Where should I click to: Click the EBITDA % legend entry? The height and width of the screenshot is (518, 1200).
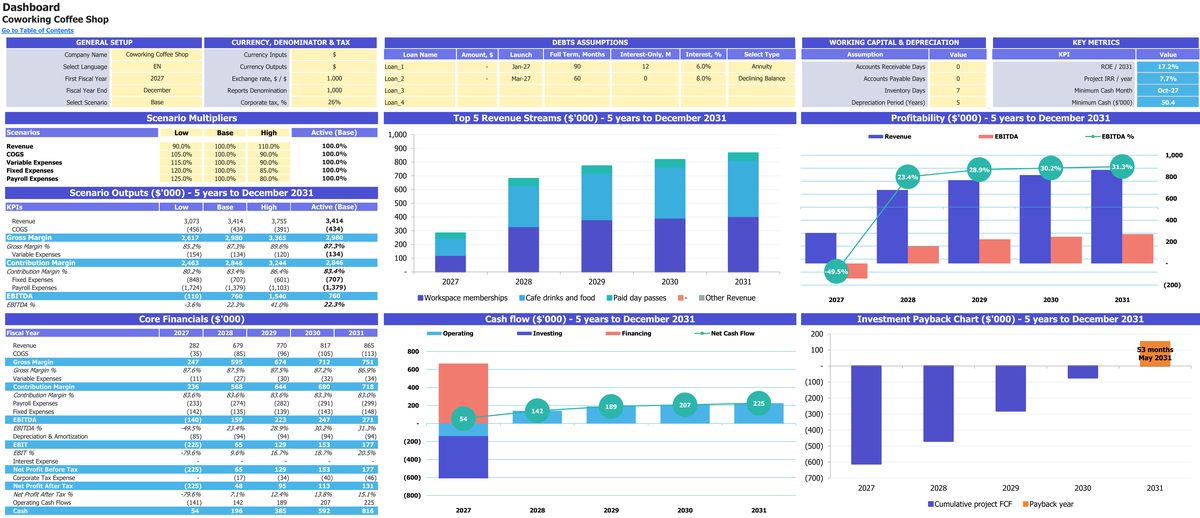pos(1108,135)
